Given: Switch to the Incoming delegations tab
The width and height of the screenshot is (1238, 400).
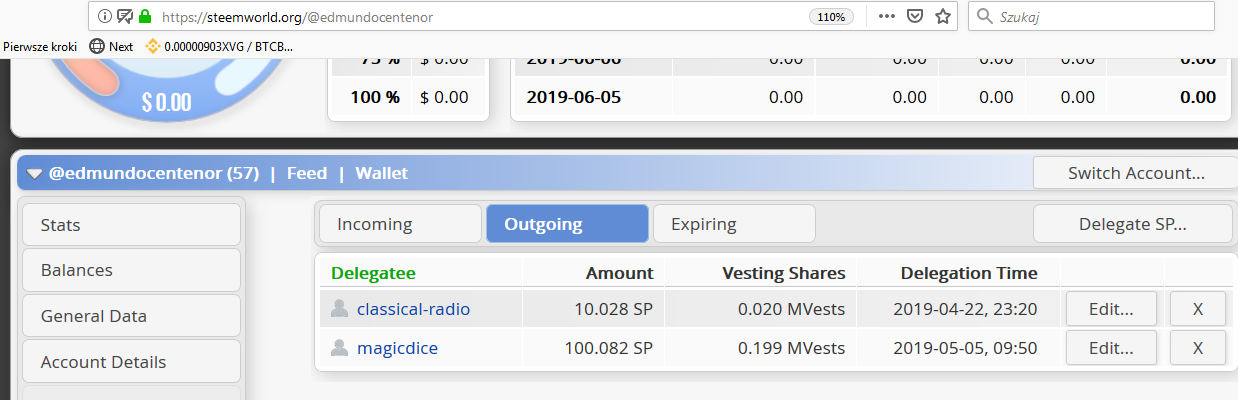Looking at the screenshot, I should (400, 224).
